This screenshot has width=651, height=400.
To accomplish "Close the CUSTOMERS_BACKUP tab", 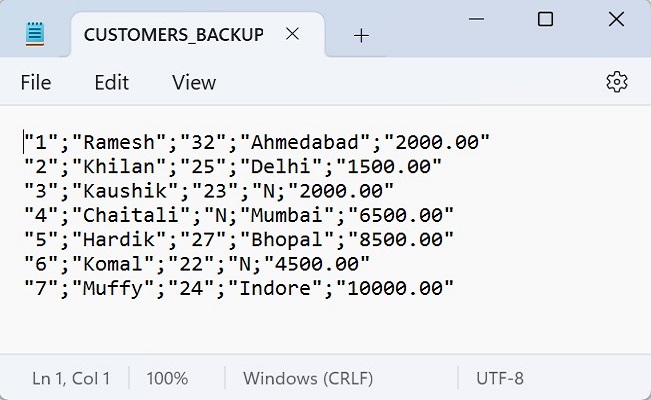I will click(292, 34).
